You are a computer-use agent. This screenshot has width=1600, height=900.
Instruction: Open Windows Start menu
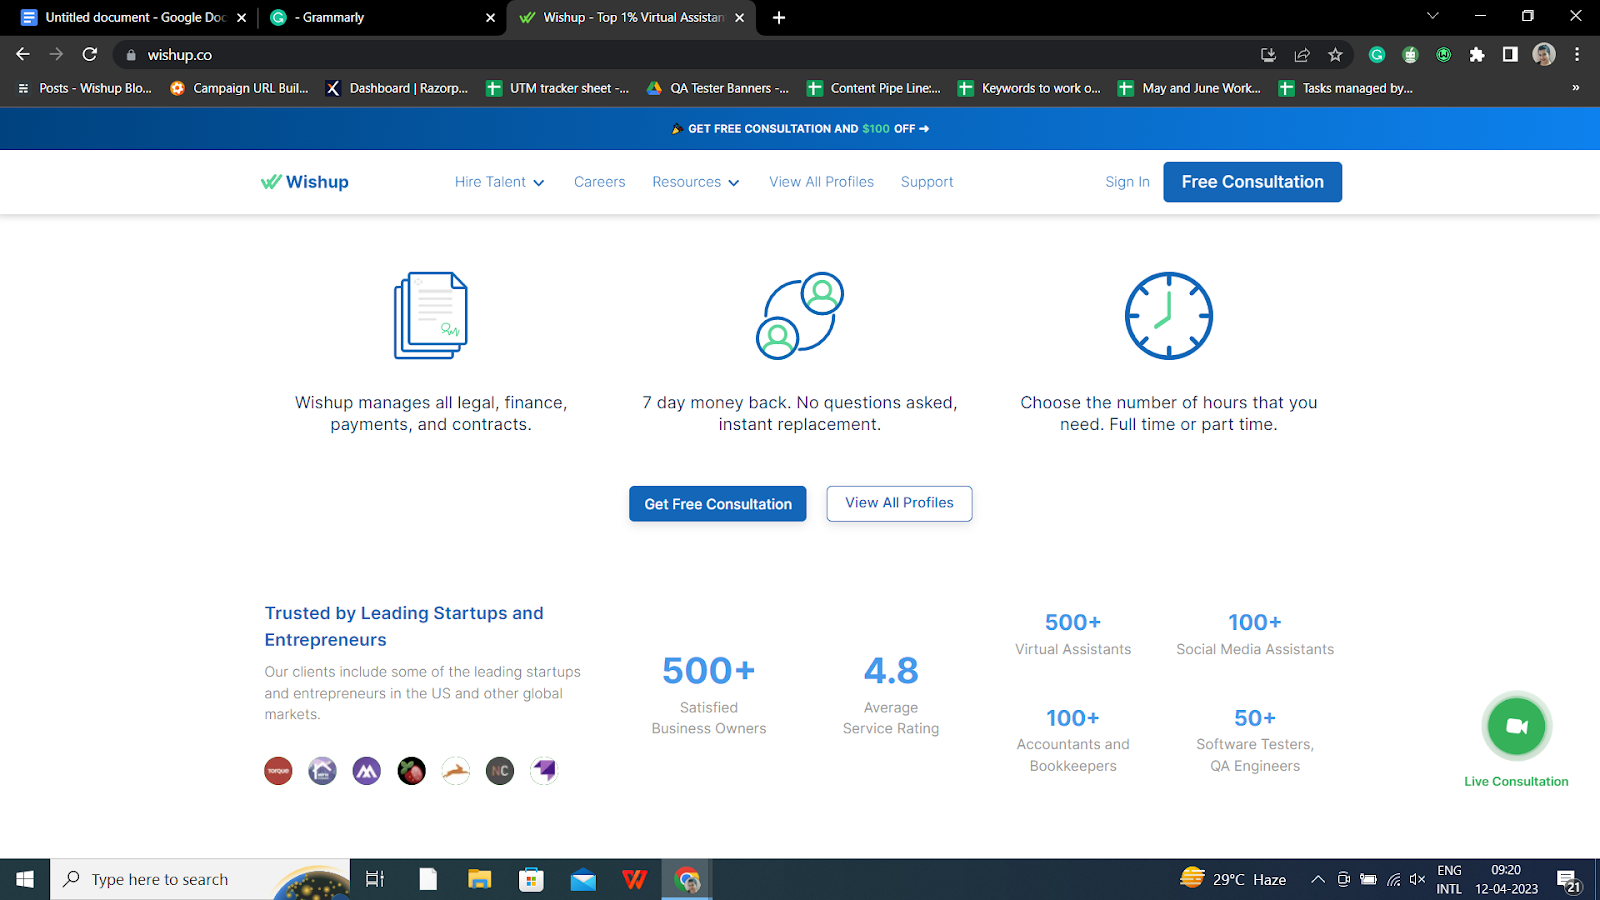[x=25, y=879]
